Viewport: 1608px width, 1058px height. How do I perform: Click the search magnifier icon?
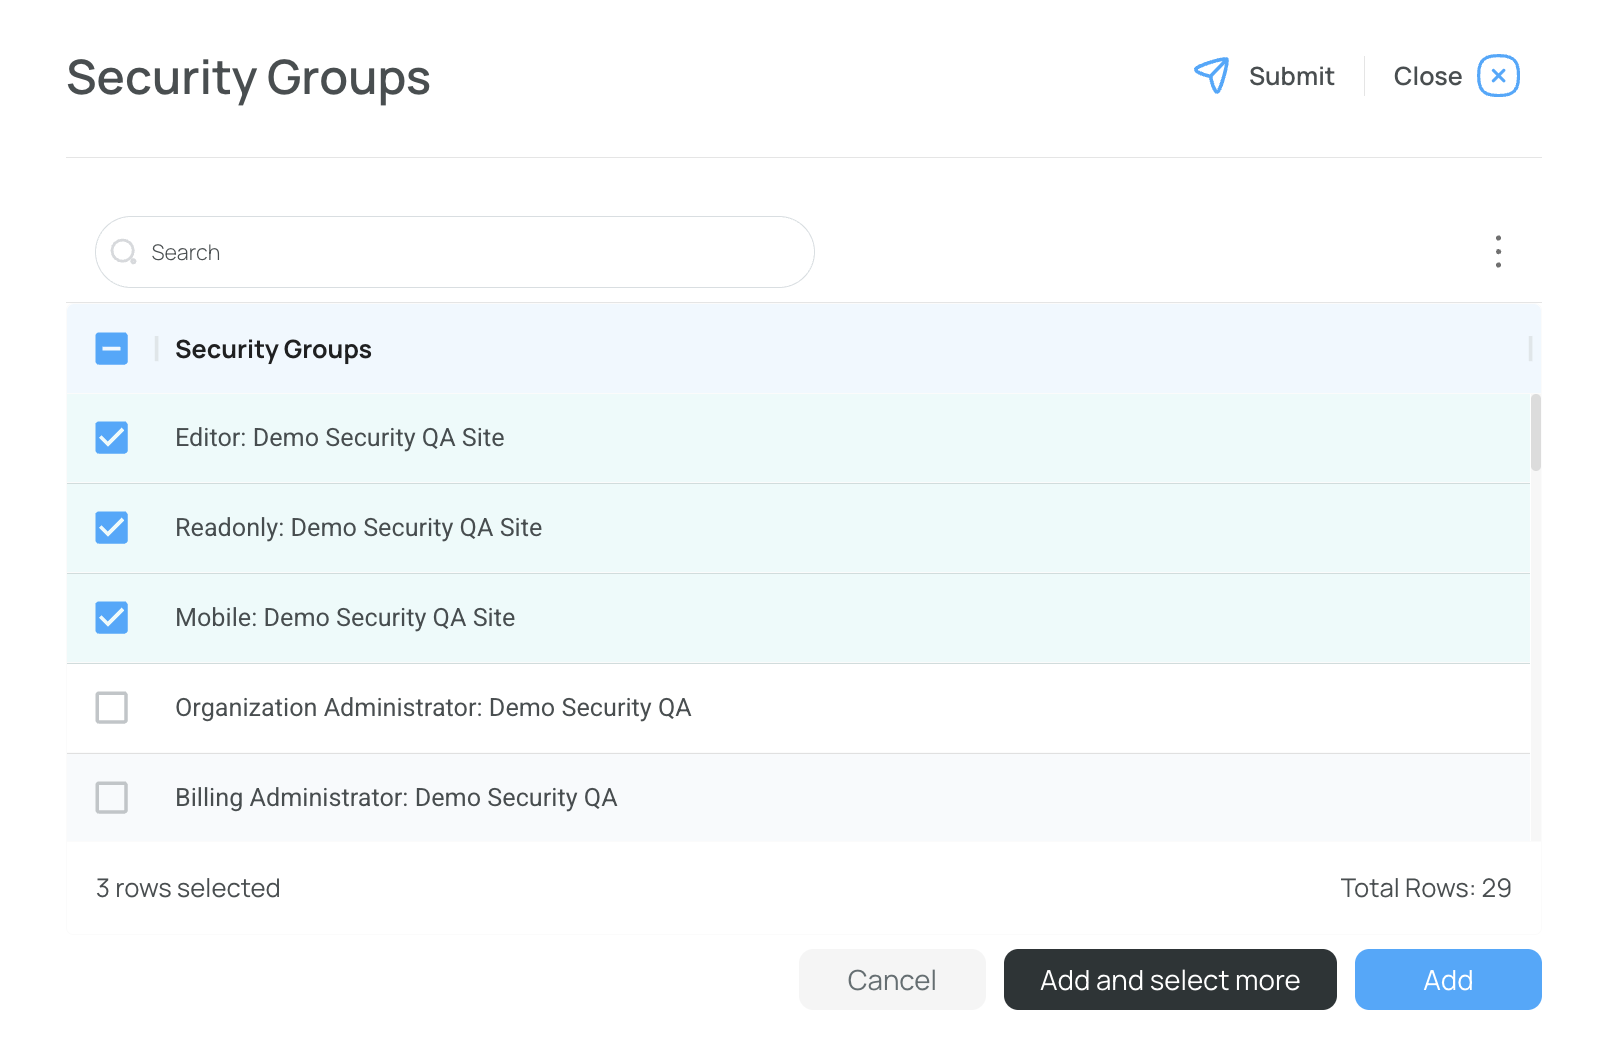tap(124, 252)
